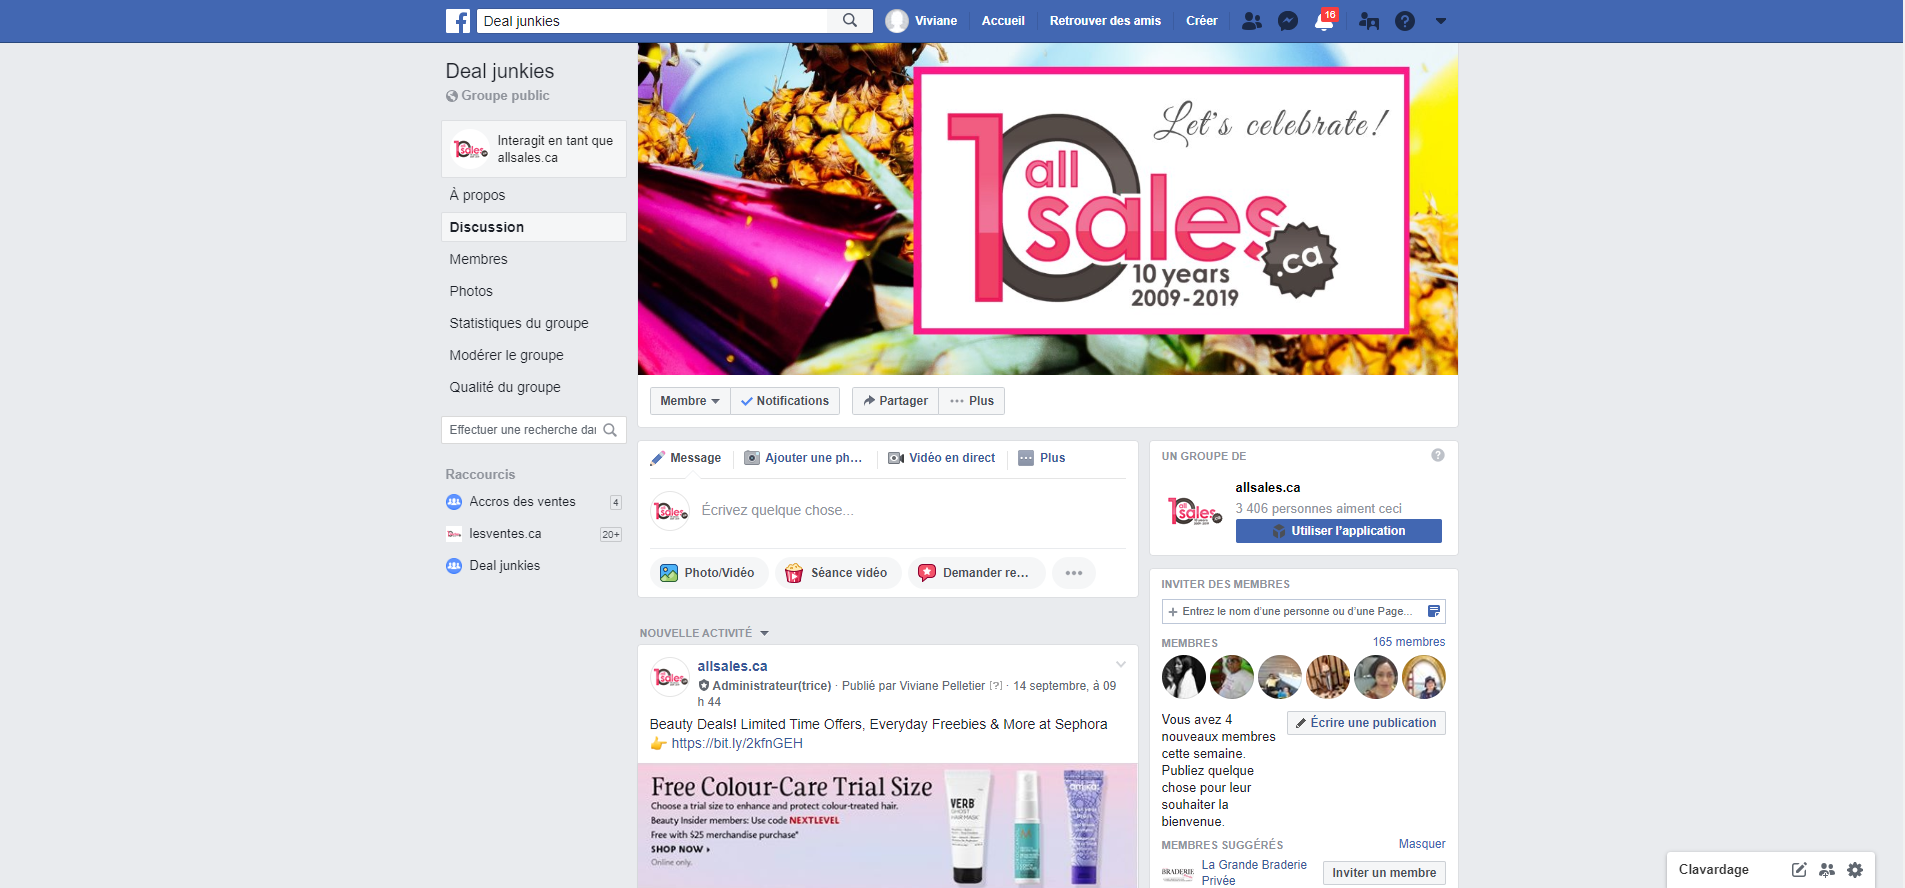Screen dimensions: 1905x888
Task: Go to Accueil in top bar
Action: (1003, 21)
